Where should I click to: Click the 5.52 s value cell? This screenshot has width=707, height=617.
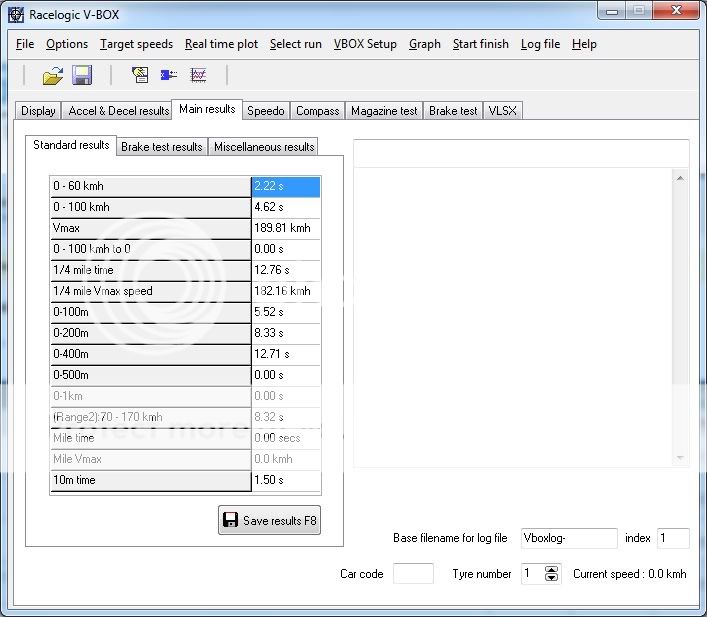click(x=286, y=312)
